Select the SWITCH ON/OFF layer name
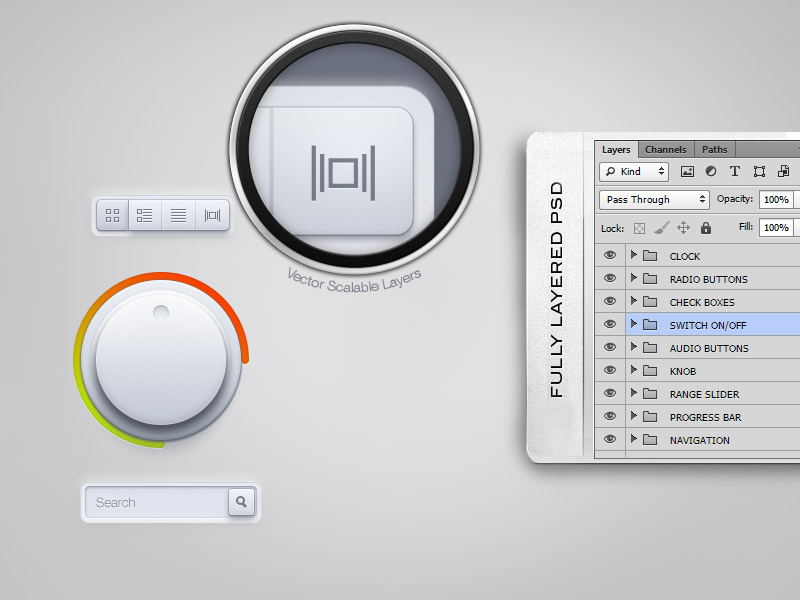The image size is (800, 600). point(708,326)
